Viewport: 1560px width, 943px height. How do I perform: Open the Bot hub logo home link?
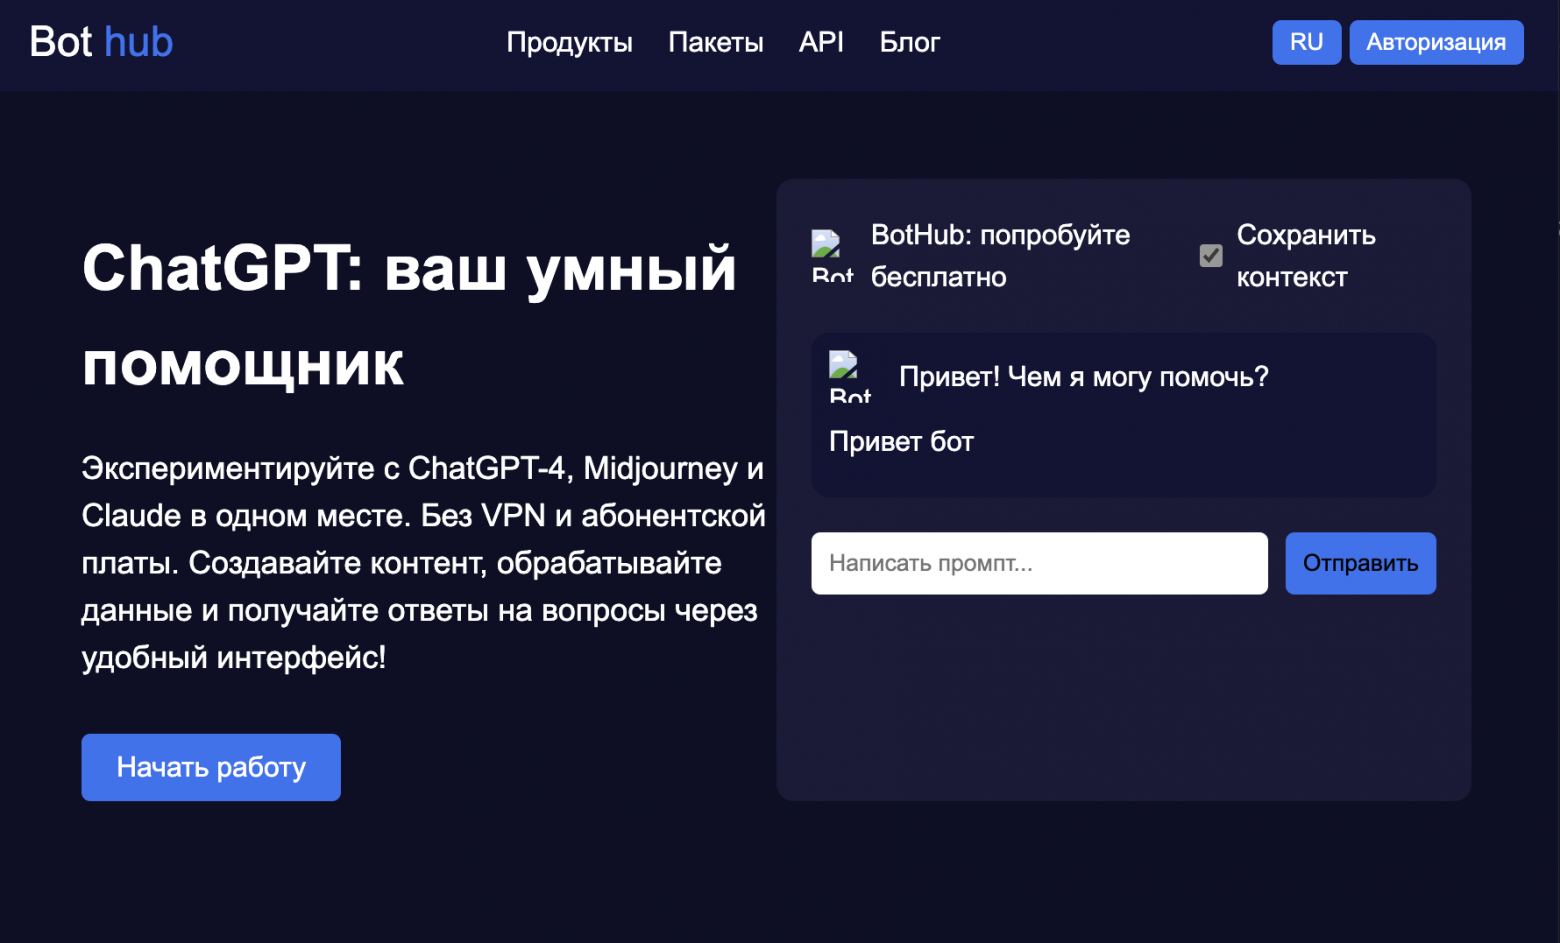[x=101, y=42]
